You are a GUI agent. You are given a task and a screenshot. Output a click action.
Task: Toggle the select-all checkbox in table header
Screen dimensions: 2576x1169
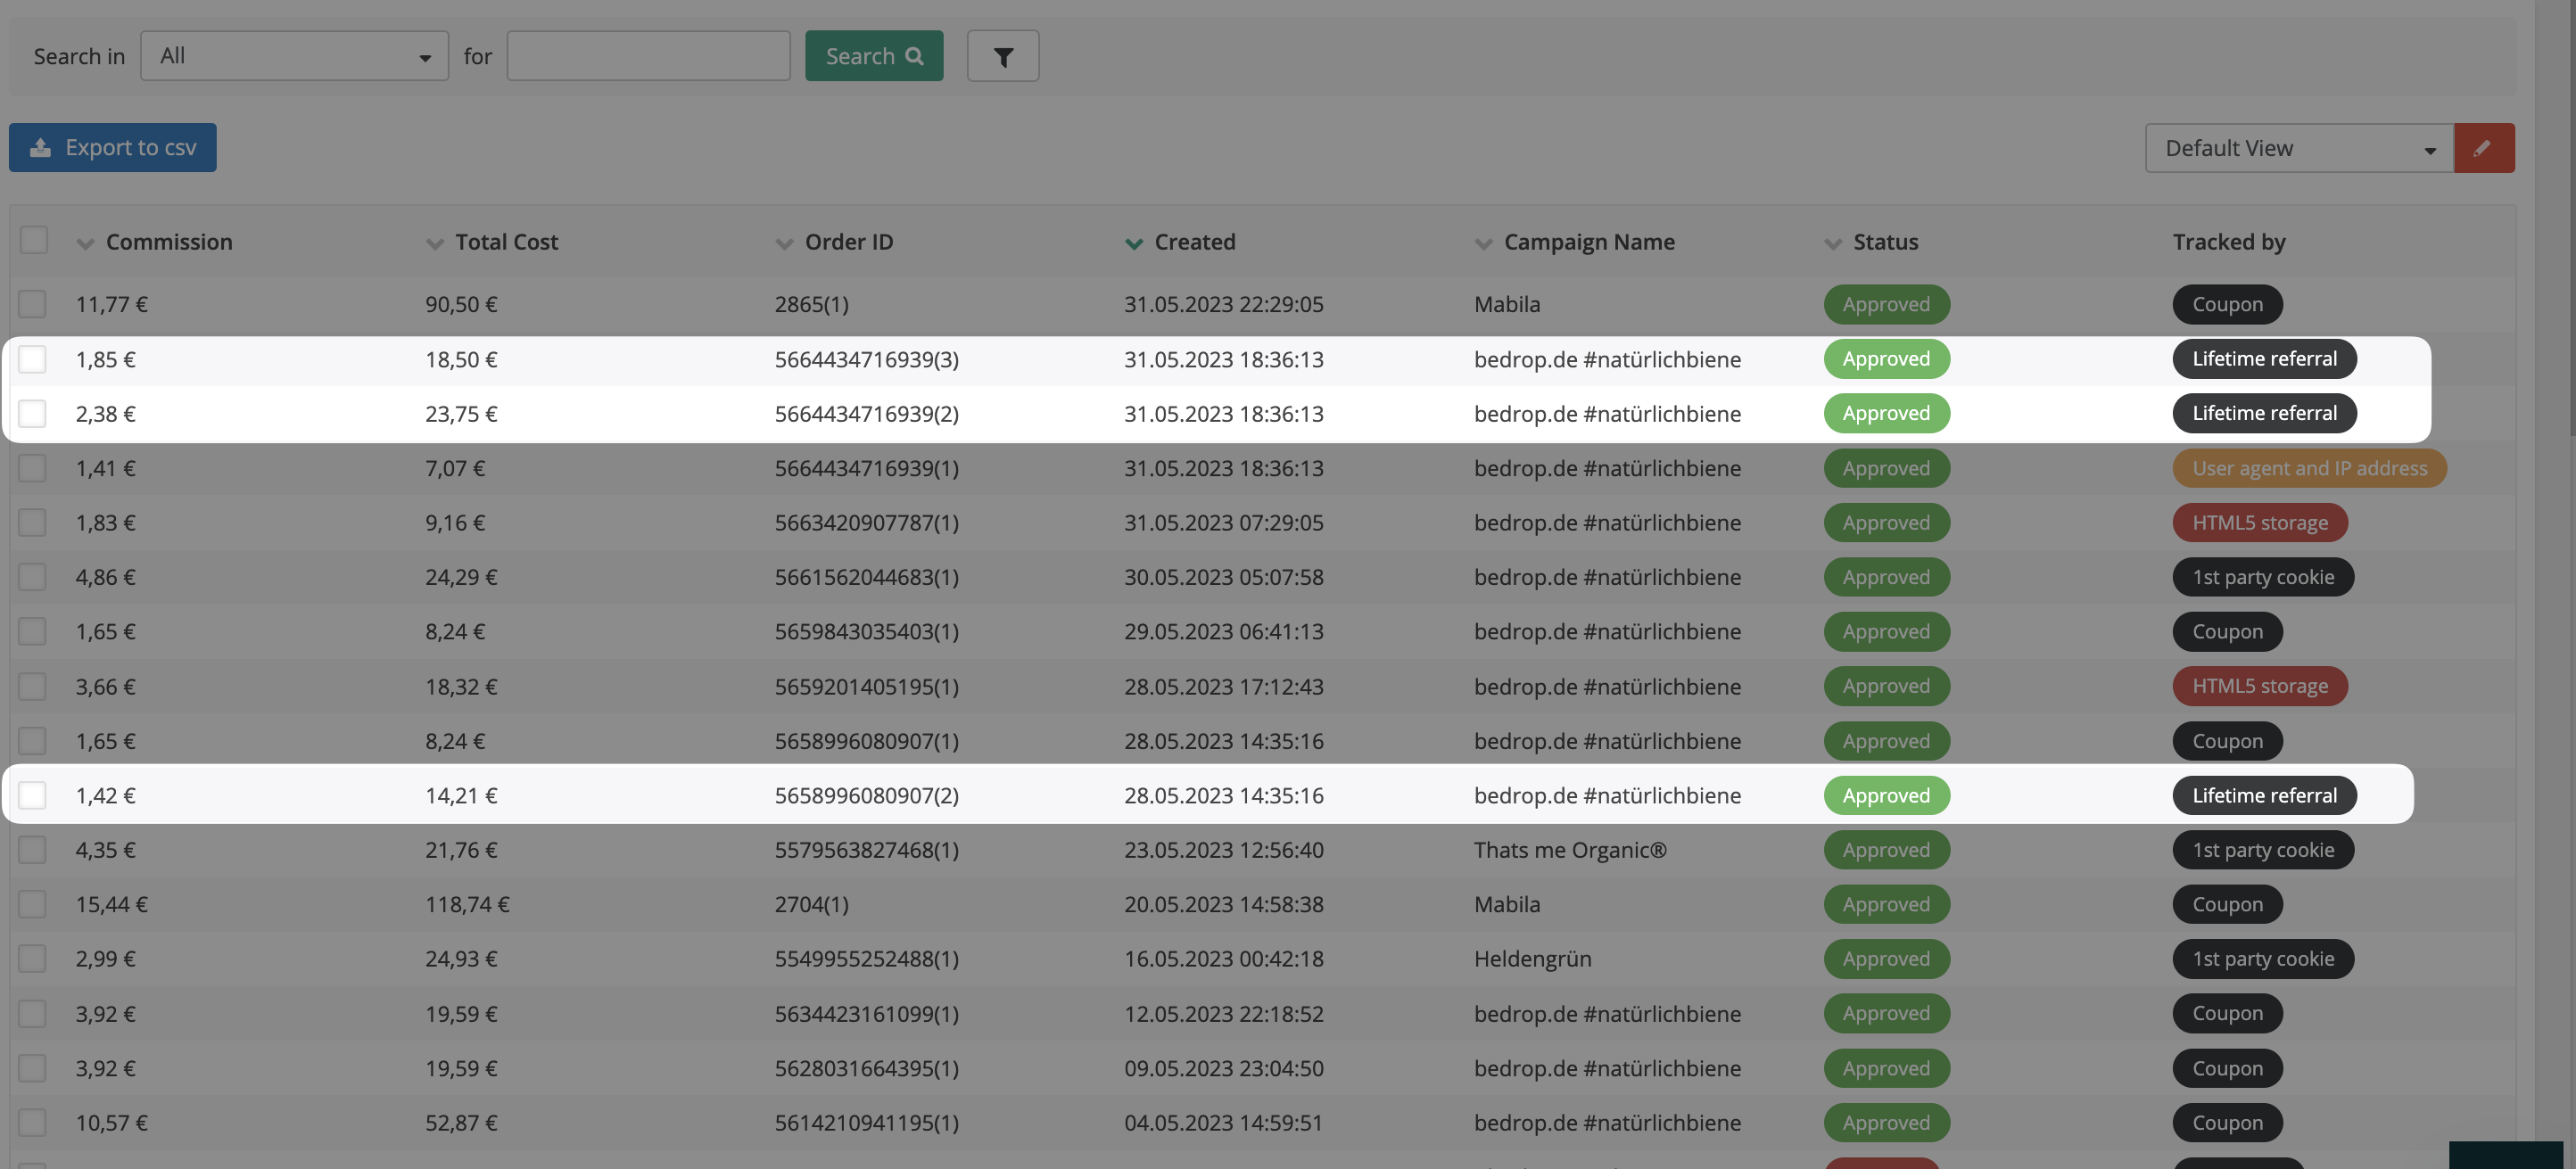point(34,241)
